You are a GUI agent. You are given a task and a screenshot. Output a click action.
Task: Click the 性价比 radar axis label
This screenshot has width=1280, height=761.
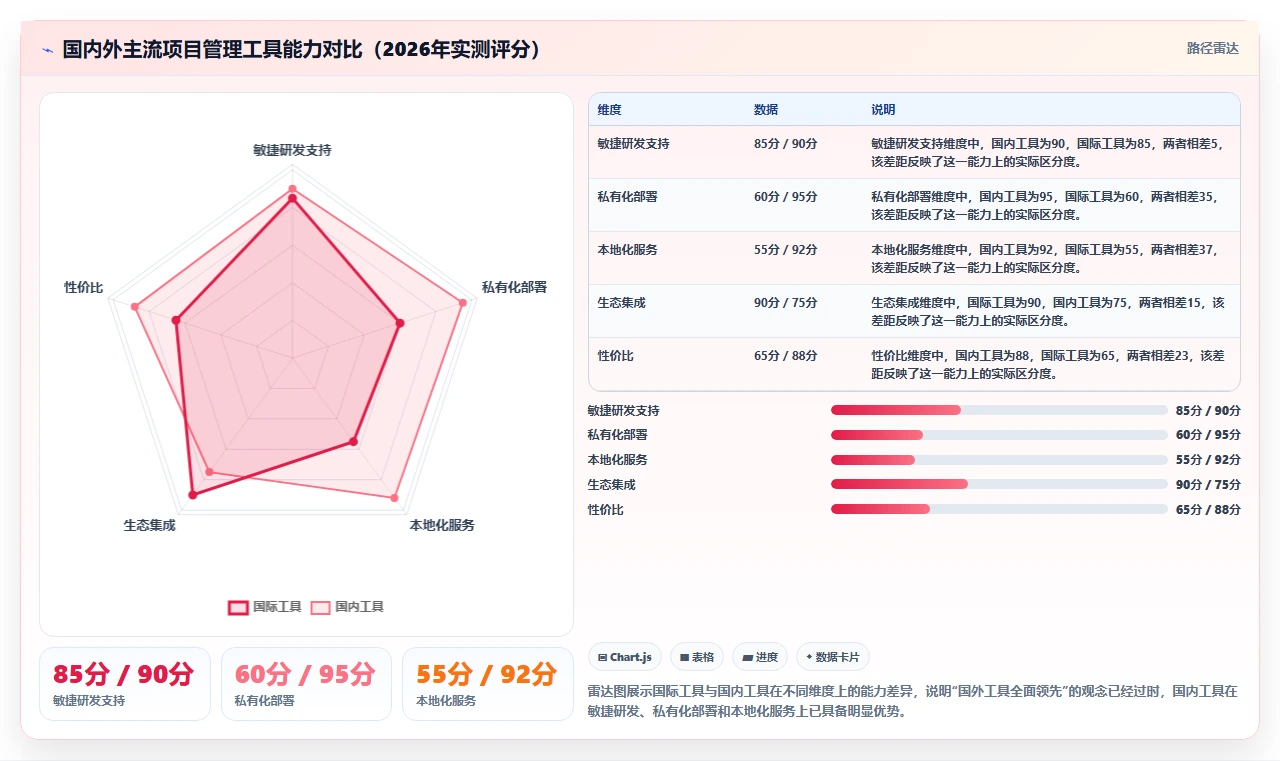point(84,287)
